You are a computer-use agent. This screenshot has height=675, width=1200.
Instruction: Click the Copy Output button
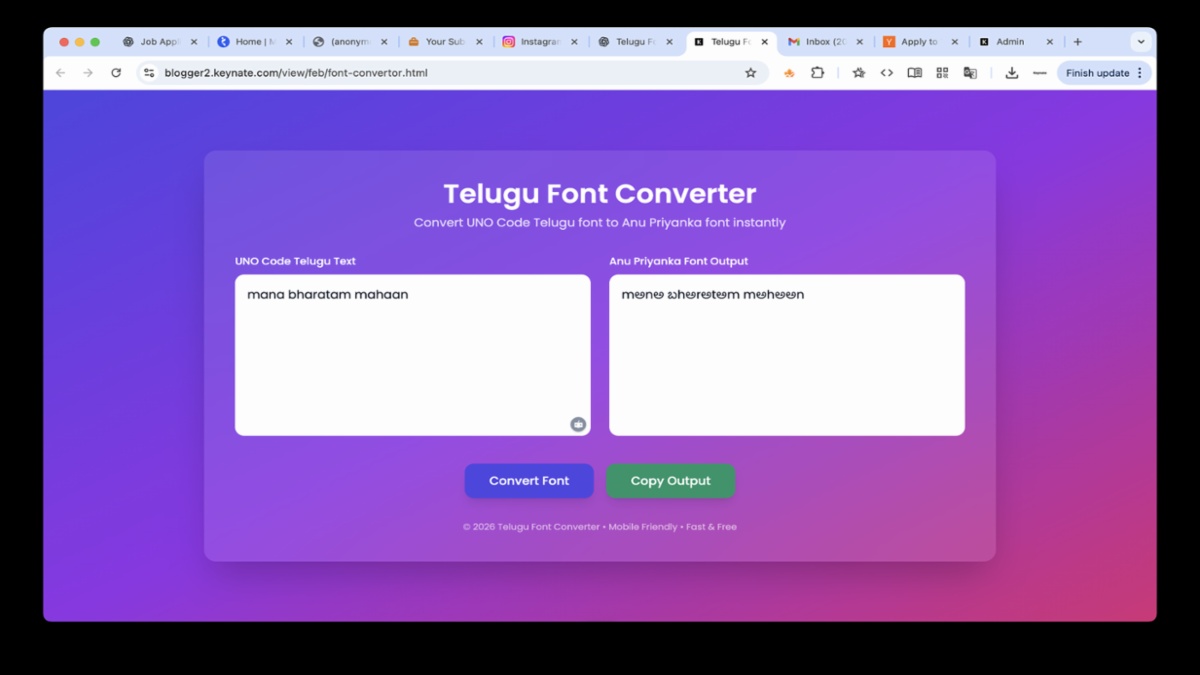(670, 481)
